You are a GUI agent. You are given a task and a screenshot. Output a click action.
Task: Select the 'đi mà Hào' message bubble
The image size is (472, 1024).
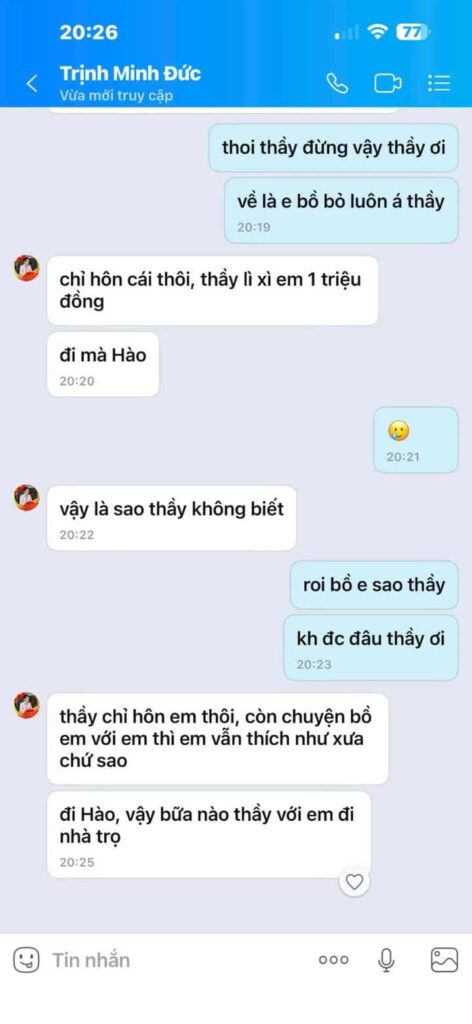(103, 364)
